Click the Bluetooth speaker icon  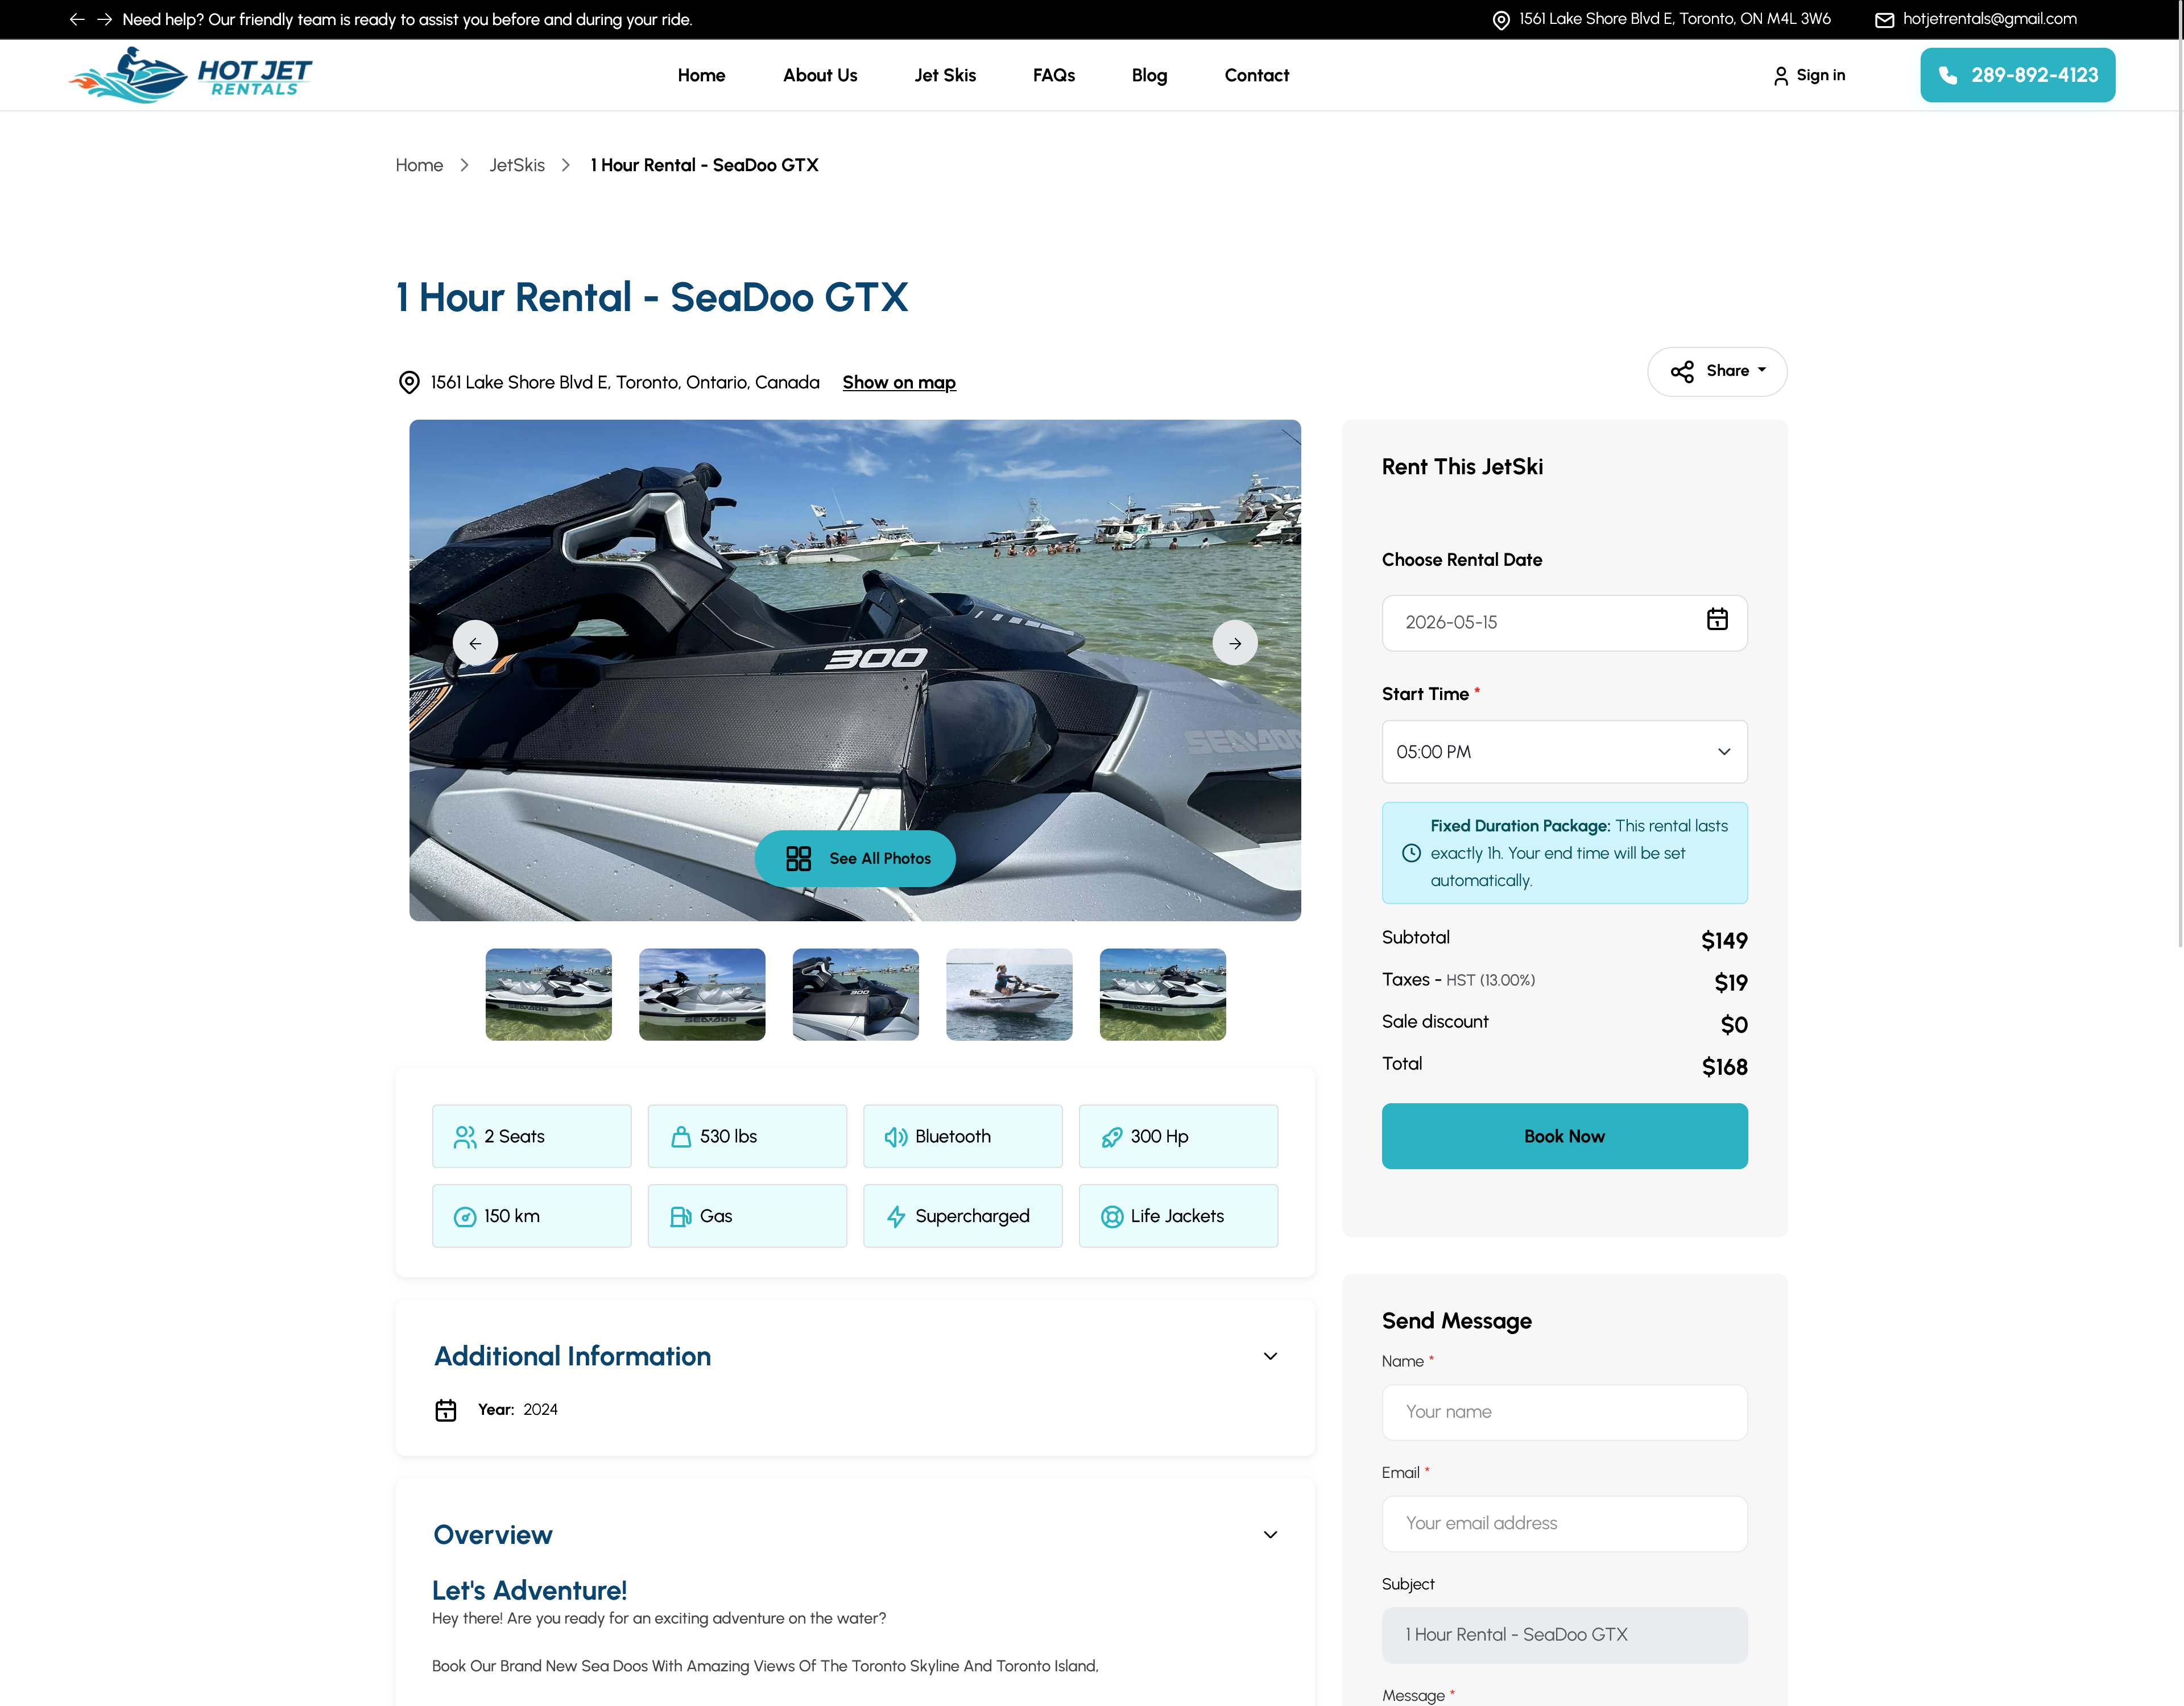[x=896, y=1137]
